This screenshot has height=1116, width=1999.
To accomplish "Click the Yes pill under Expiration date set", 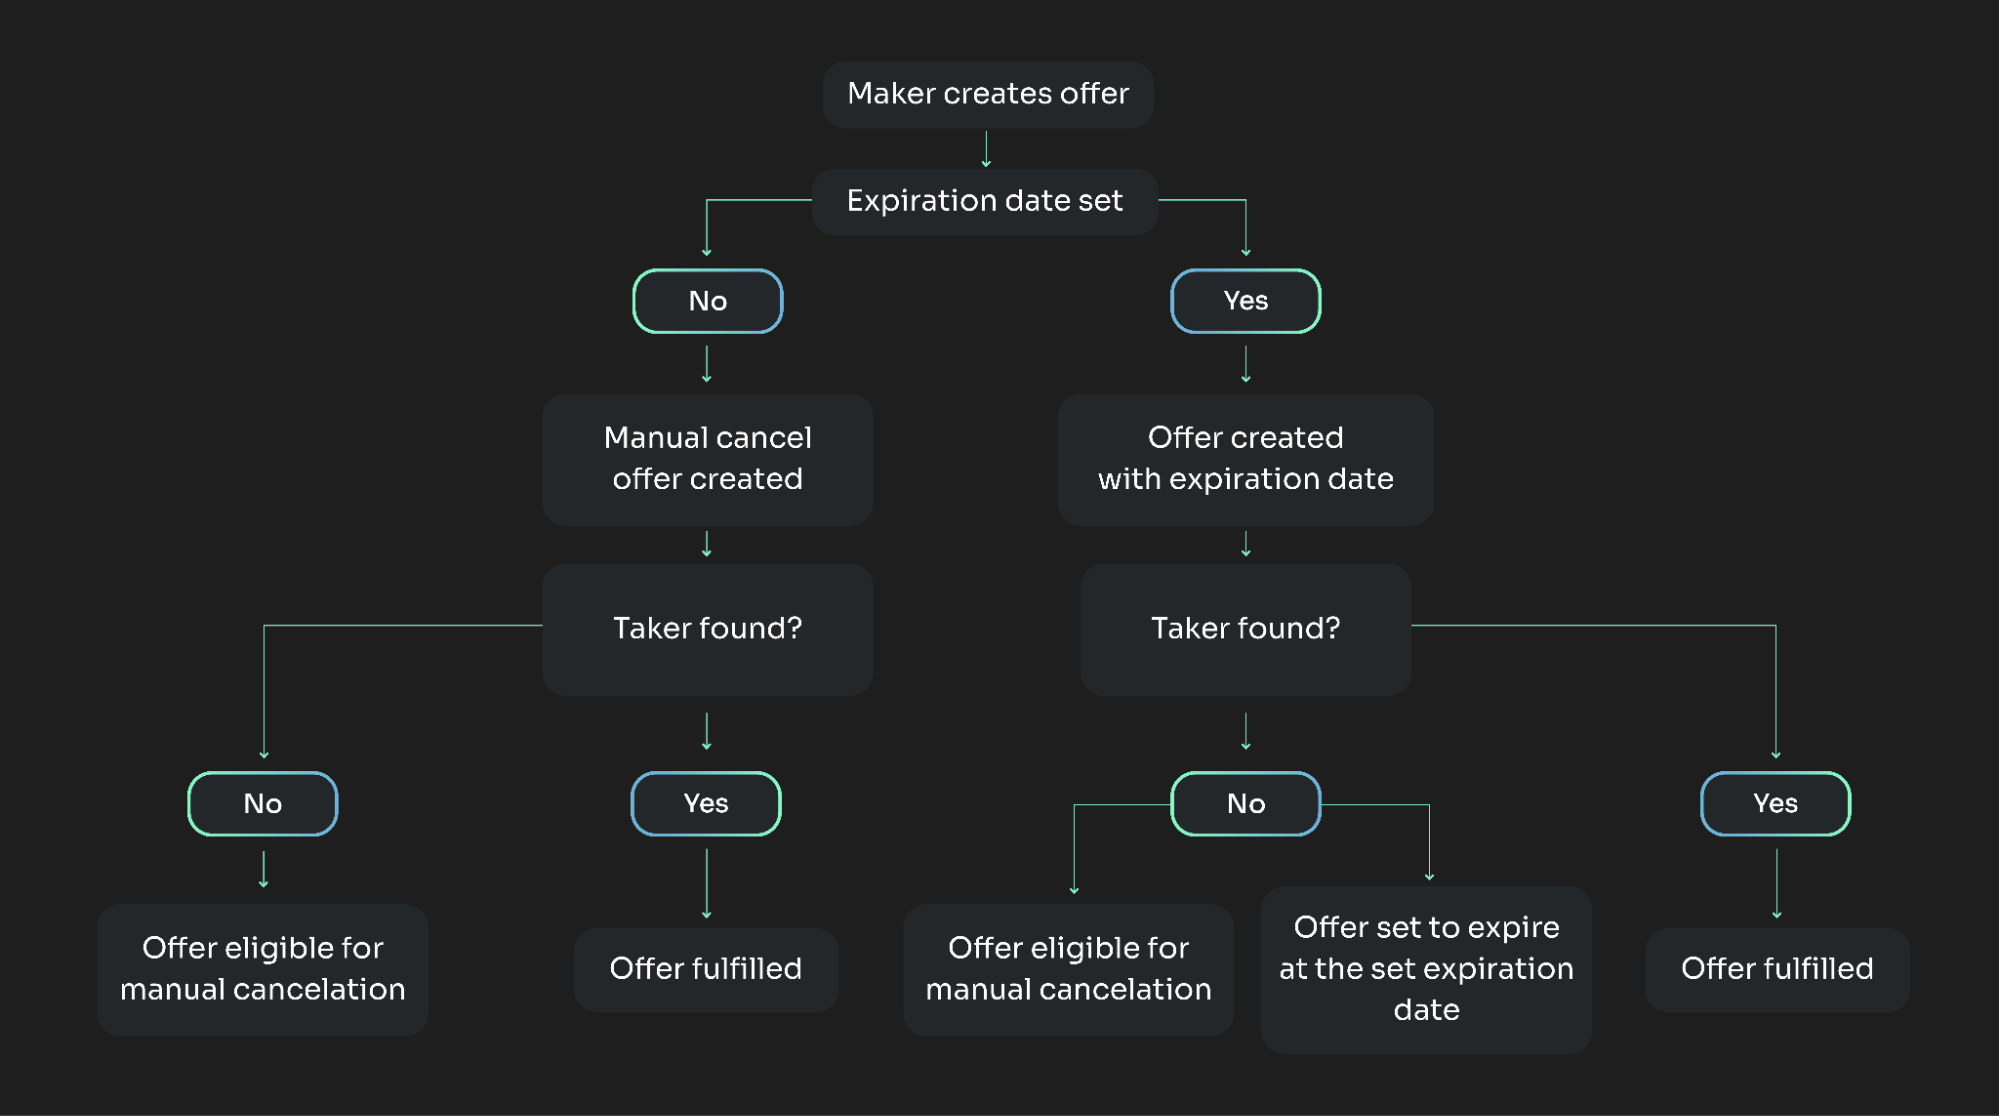I will coord(1246,301).
